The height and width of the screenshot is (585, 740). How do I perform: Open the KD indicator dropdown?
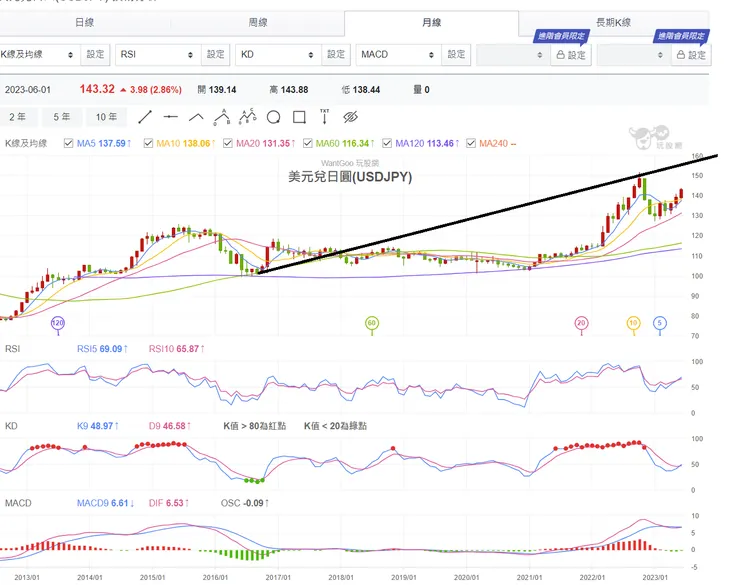(x=278, y=55)
